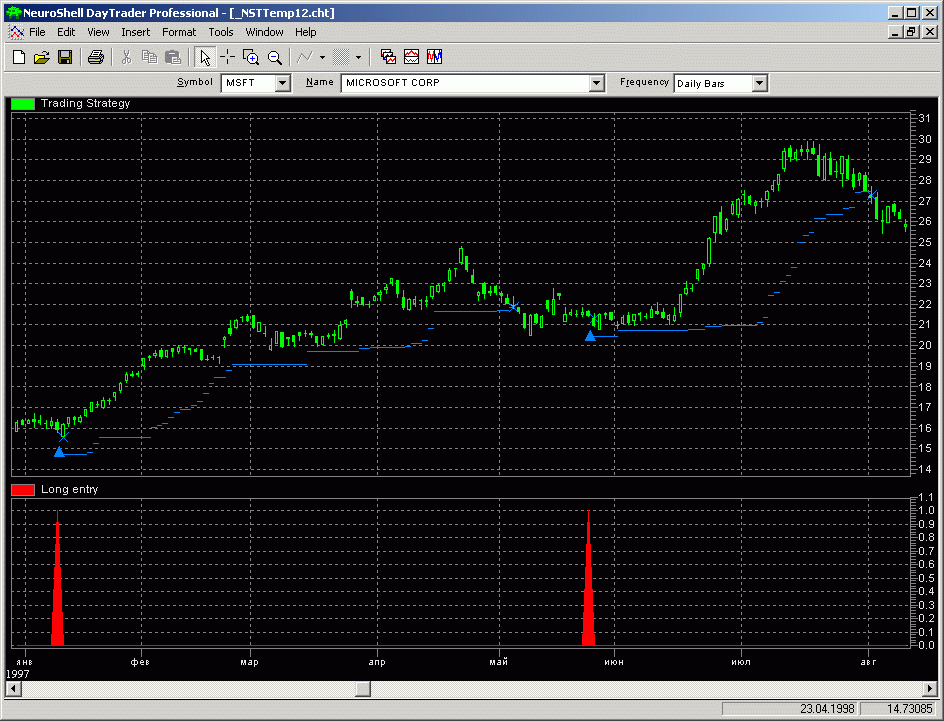
Task: Click the red Long entry legend swatch
Action: click(x=23, y=490)
